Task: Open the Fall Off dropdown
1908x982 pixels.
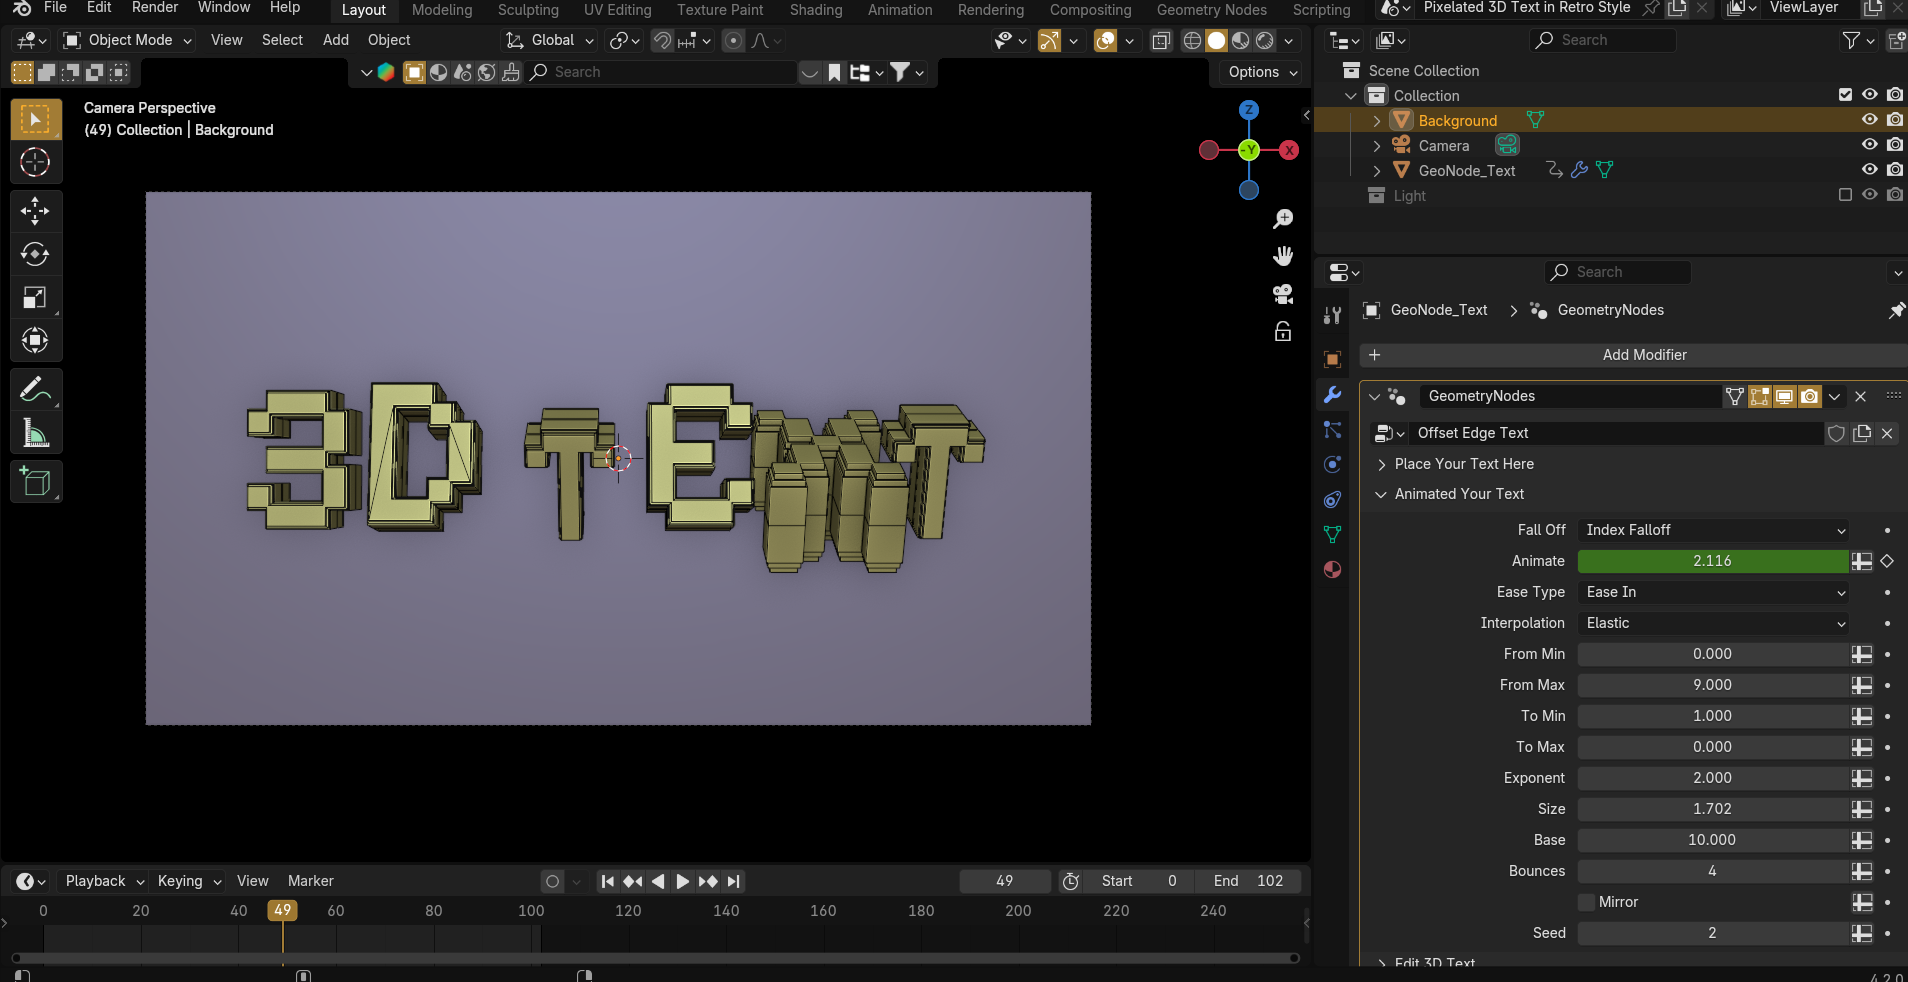Action: click(x=1713, y=530)
